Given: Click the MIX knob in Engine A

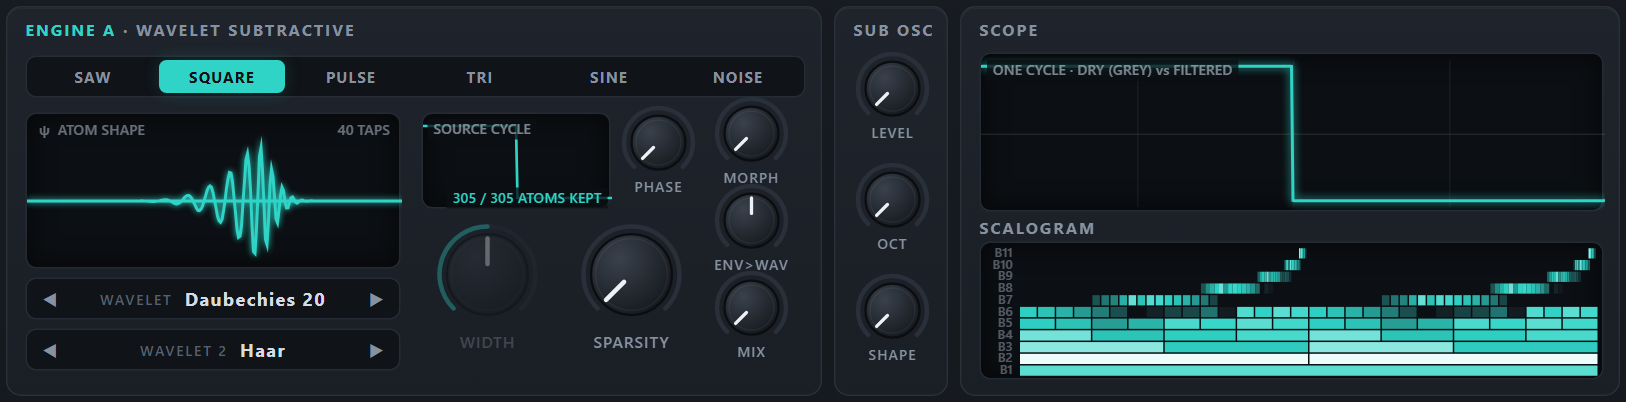Looking at the screenshot, I should pos(751,306).
